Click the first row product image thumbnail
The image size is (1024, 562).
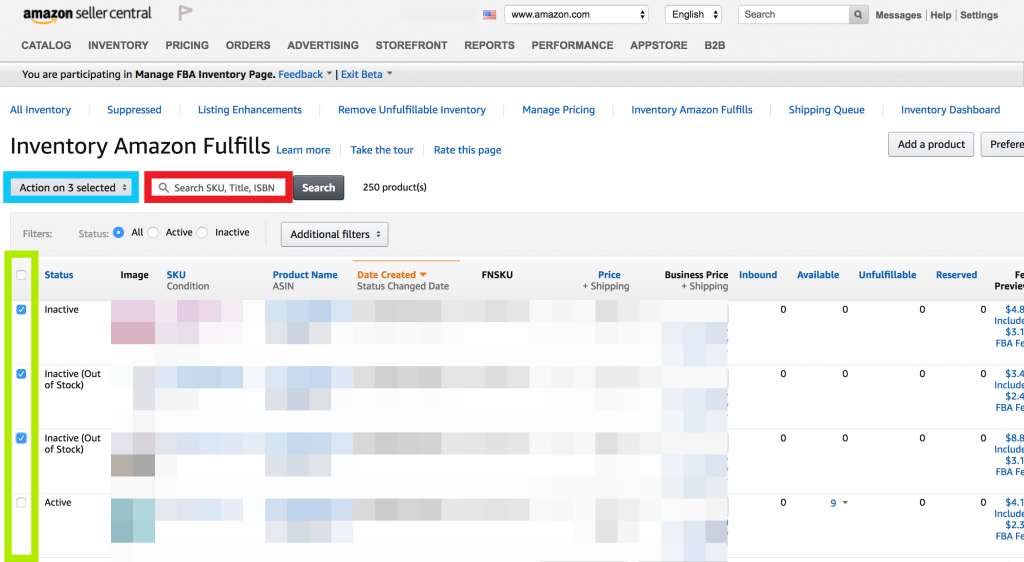pyautogui.click(x=133, y=322)
